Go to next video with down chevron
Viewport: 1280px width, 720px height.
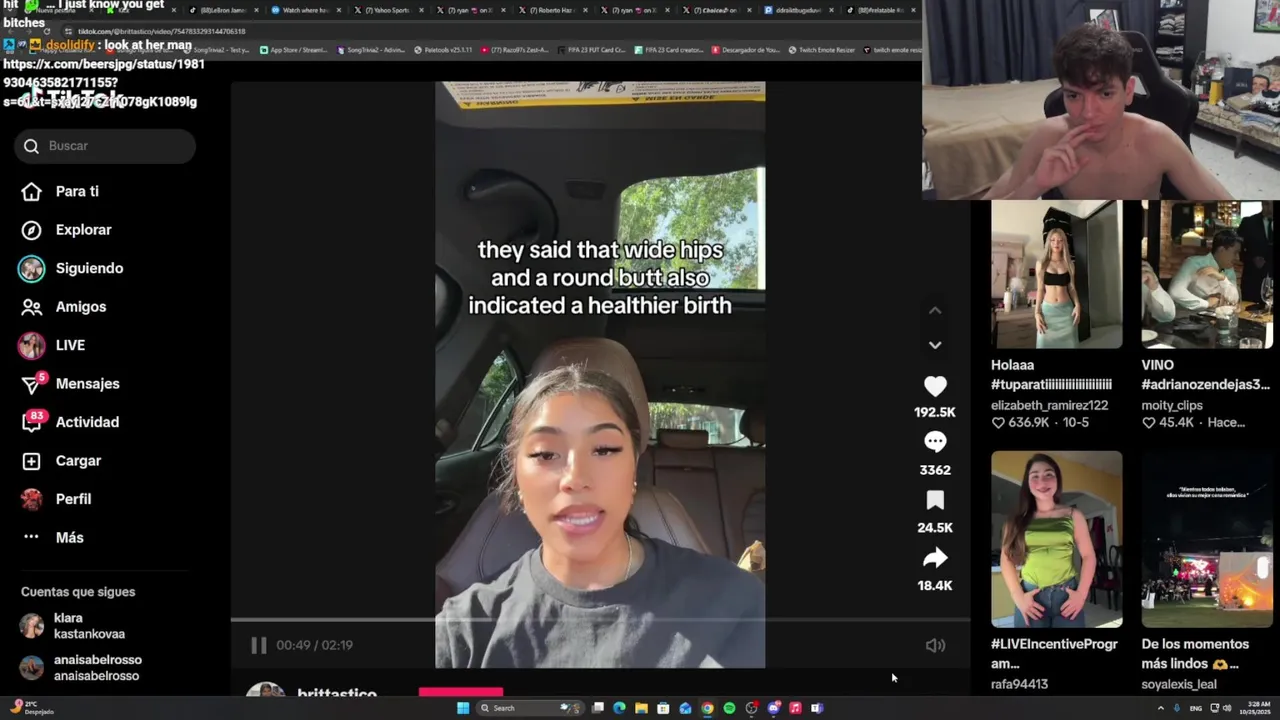tap(935, 345)
